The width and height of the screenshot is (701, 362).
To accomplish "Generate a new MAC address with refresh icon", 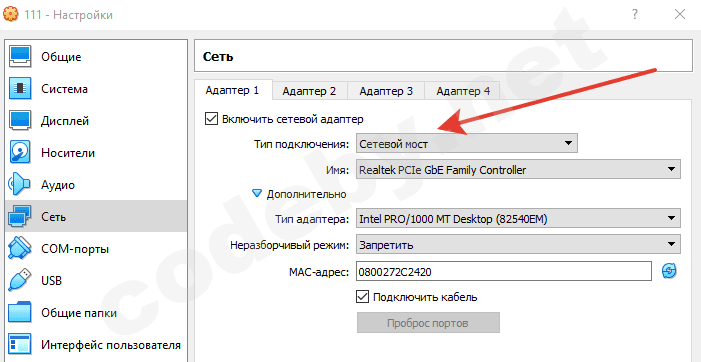I will click(669, 271).
